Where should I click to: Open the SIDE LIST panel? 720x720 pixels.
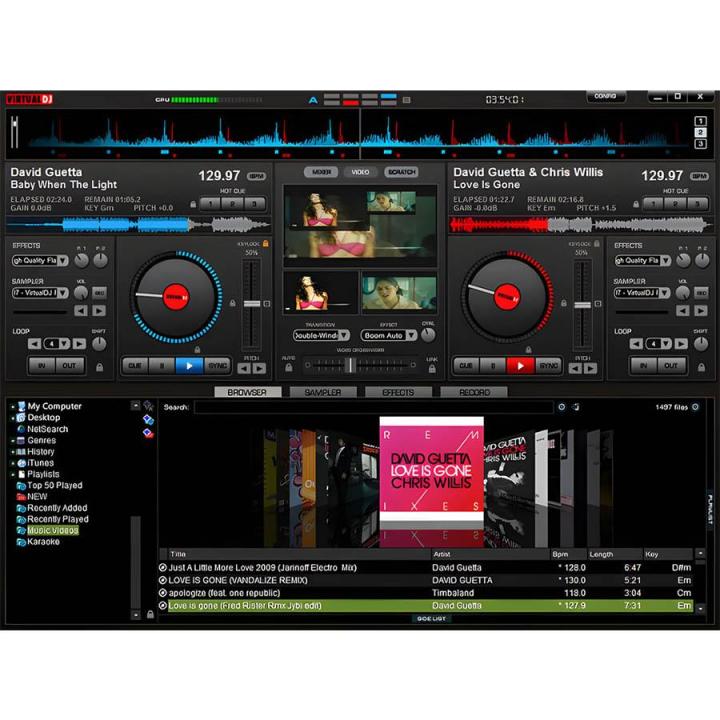[431, 619]
